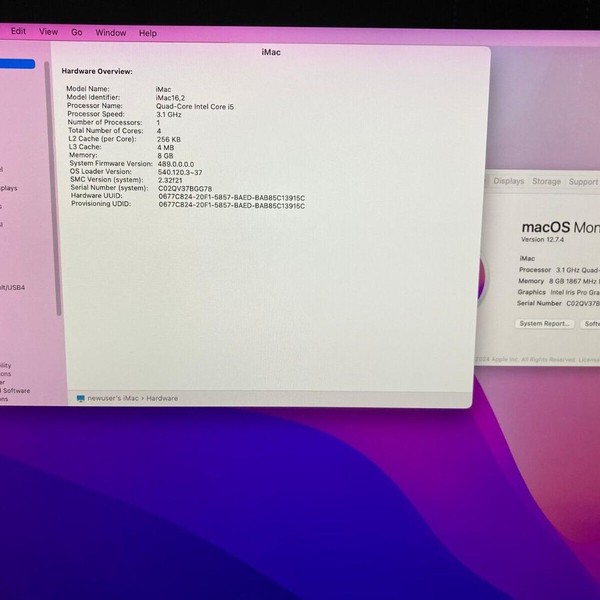This screenshot has height=600, width=600.
Task: Click the Serial Number row in About This Mac
Action: (558, 303)
